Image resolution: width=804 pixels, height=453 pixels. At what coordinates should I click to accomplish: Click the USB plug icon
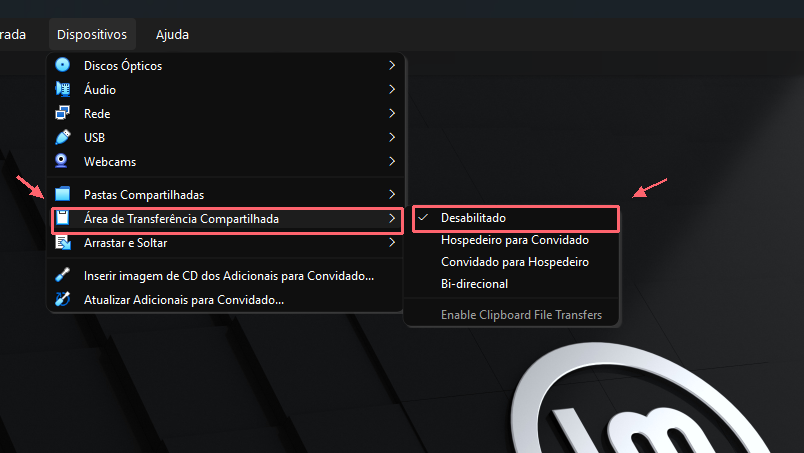tap(63, 137)
